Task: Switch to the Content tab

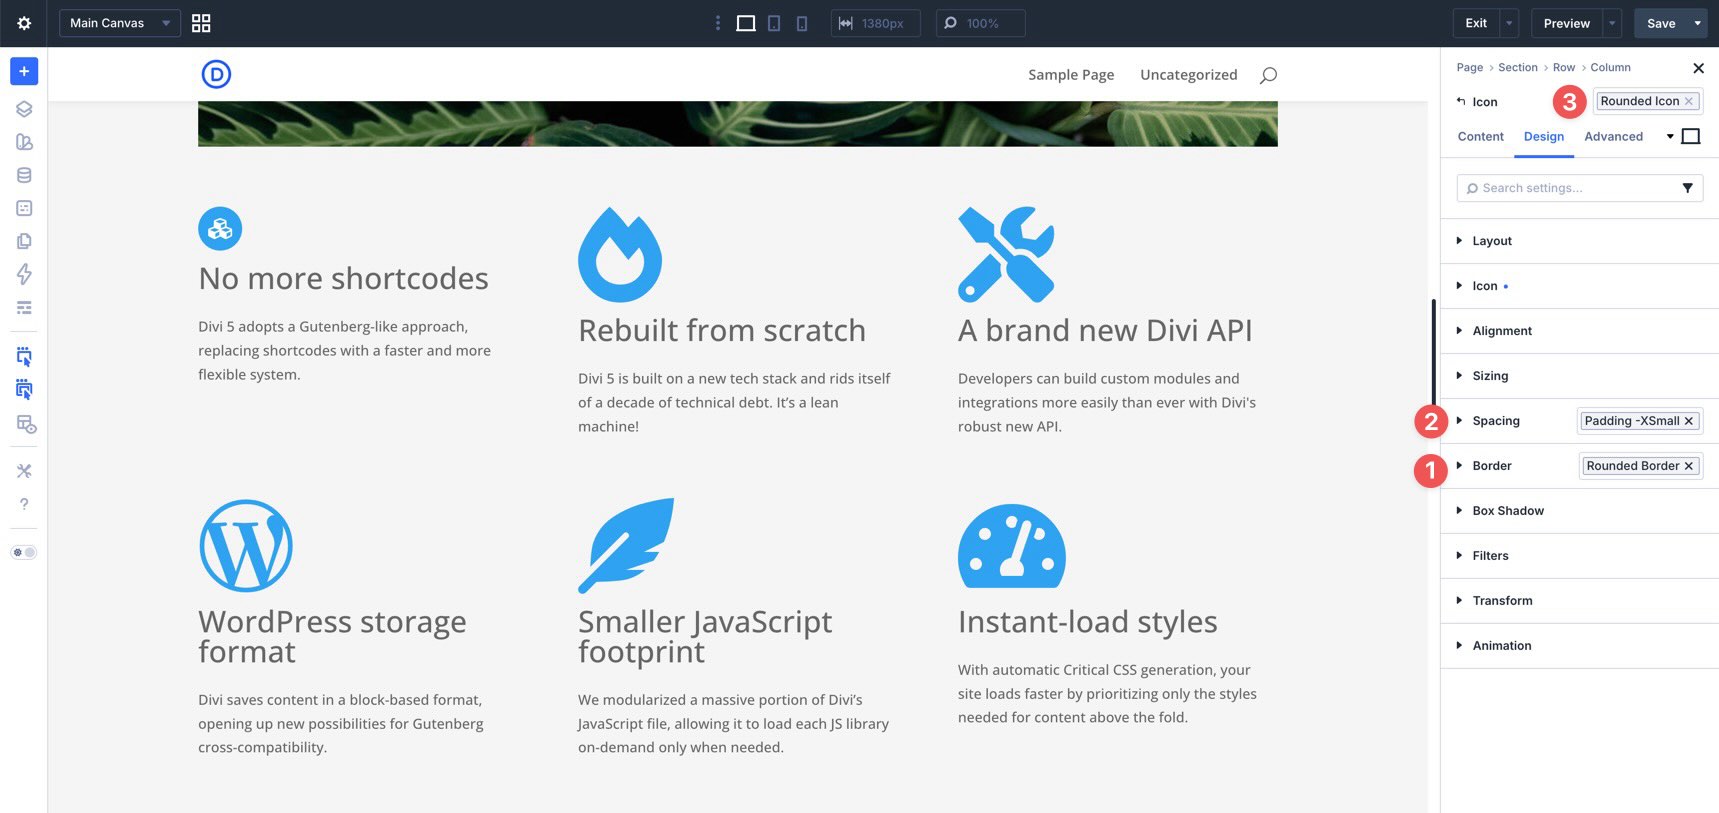Action: tap(1480, 137)
